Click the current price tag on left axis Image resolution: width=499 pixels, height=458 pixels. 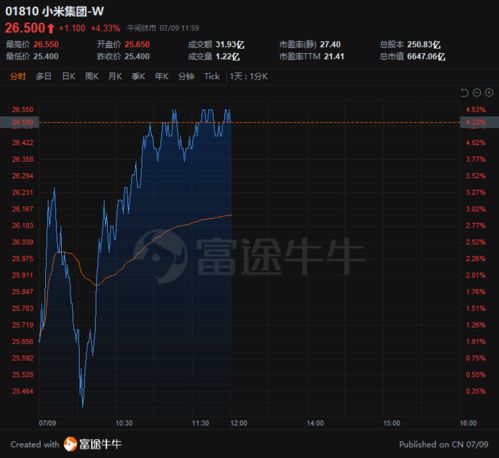[x=20, y=122]
